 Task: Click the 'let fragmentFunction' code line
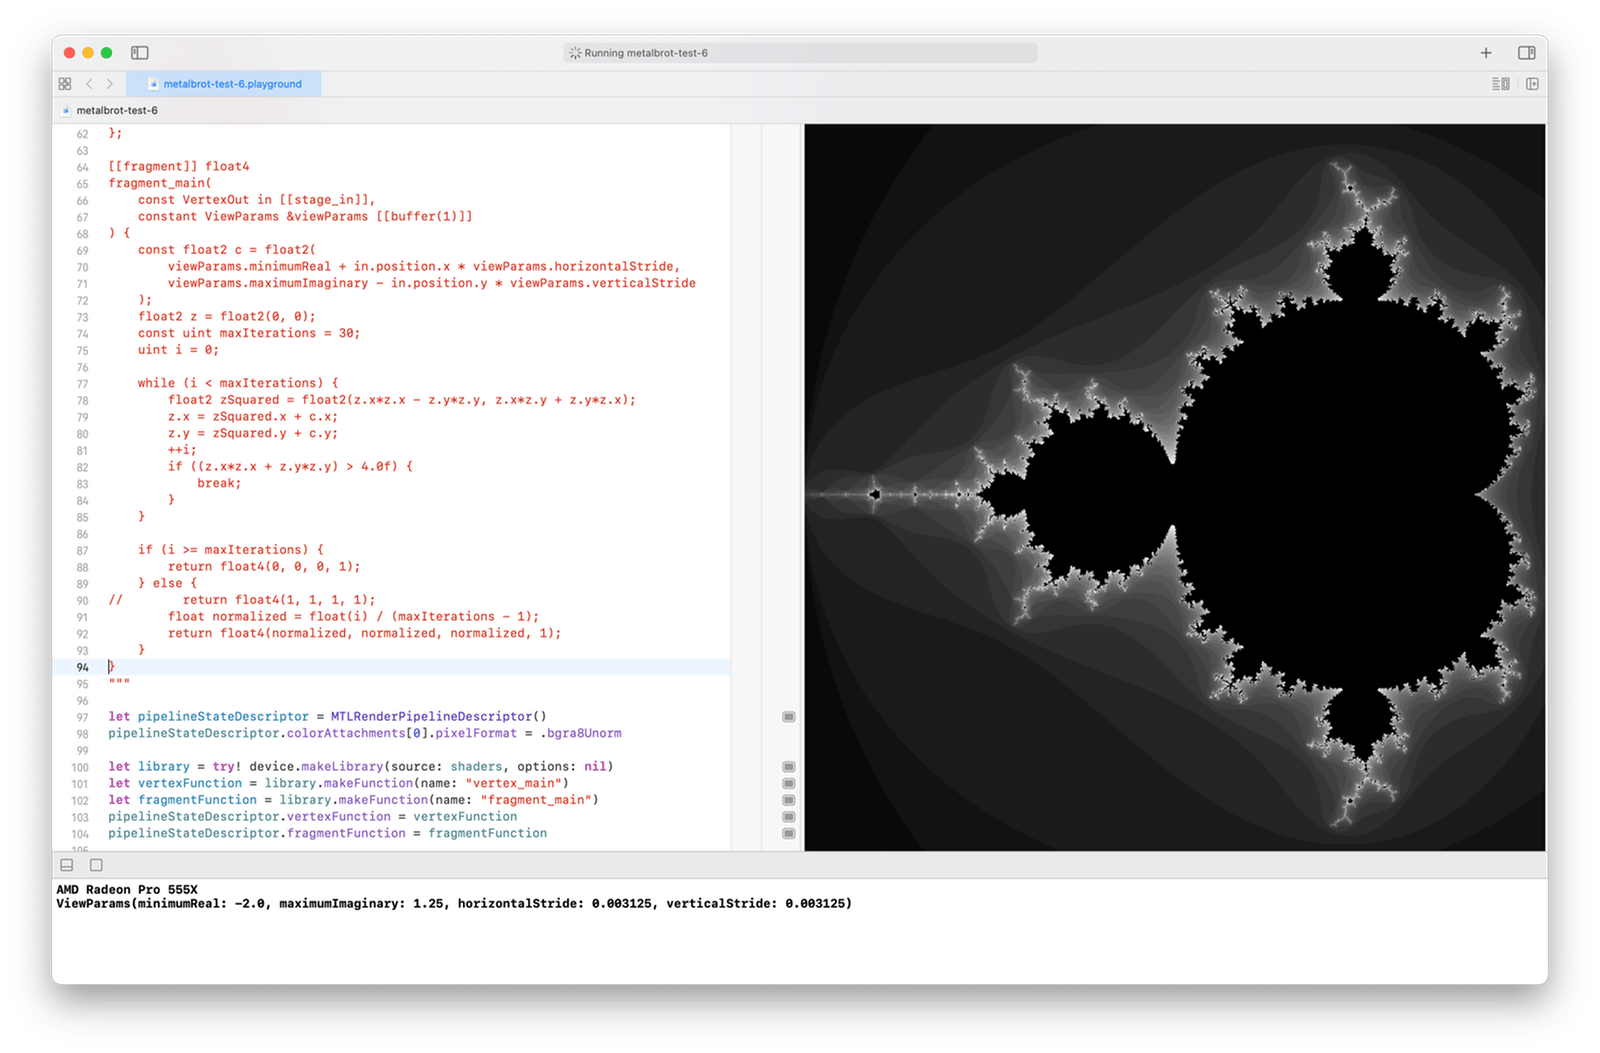tap(354, 800)
